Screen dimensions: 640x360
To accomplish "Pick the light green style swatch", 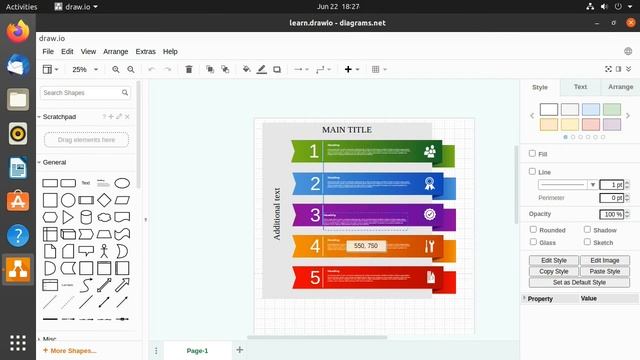I will pos(612,109).
